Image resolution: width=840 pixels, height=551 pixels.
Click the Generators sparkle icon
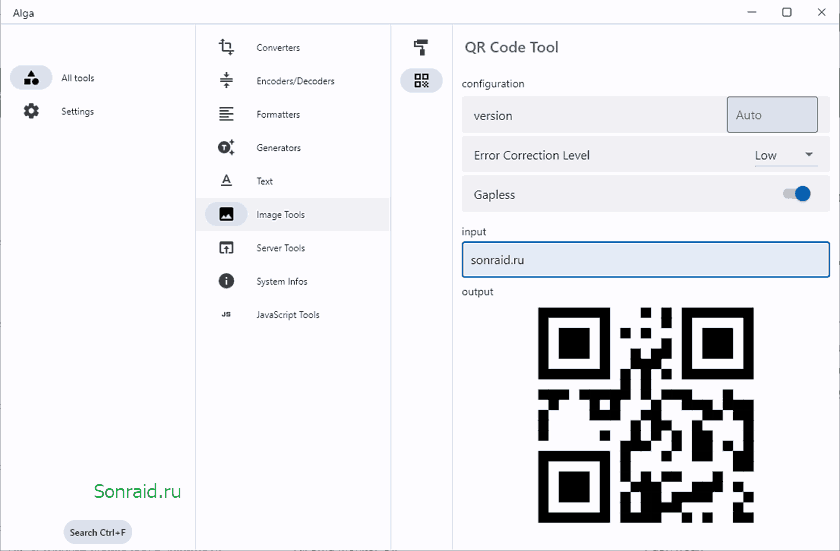pyautogui.click(x=226, y=147)
